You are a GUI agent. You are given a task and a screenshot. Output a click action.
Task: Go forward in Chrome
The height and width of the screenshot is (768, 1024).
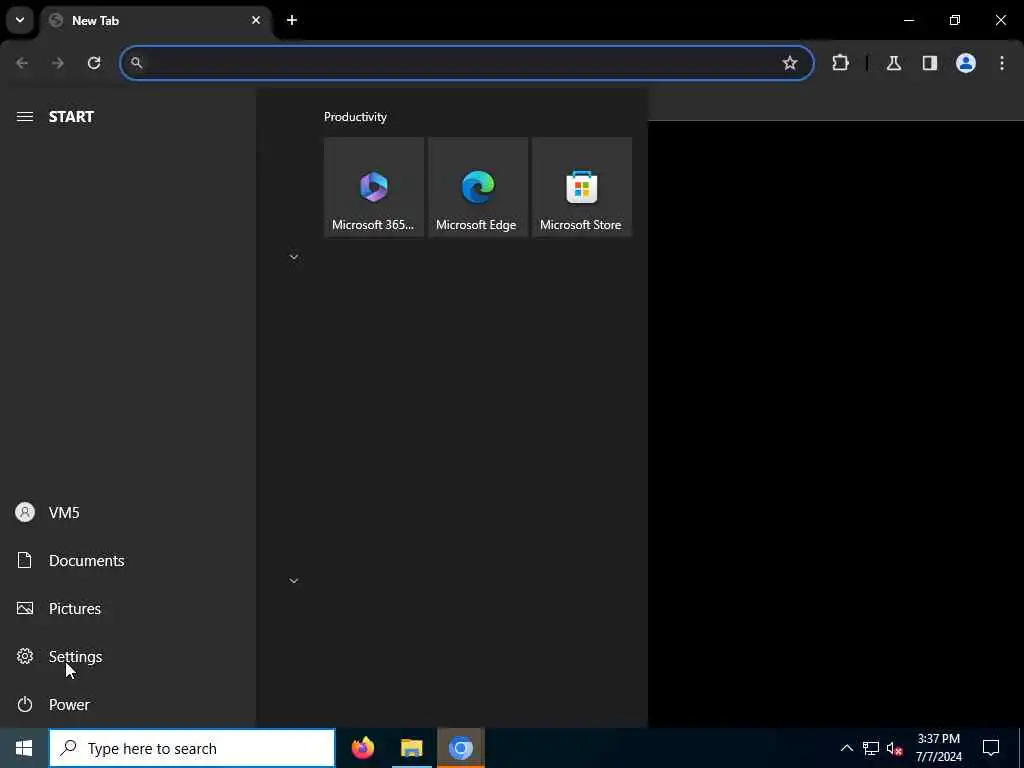(58, 63)
